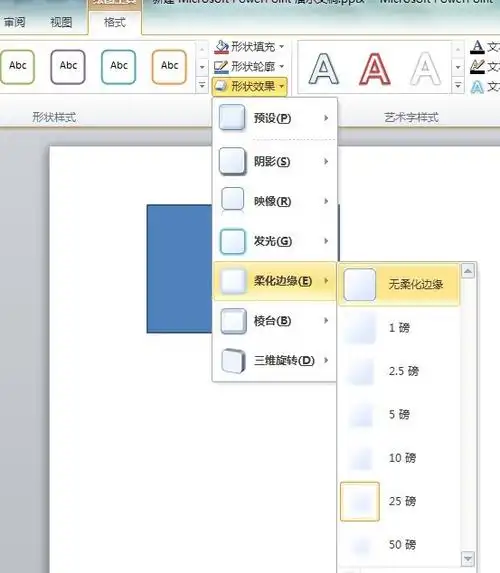Open the 发光(G) submenu
This screenshot has width=500, height=573.
(274, 241)
